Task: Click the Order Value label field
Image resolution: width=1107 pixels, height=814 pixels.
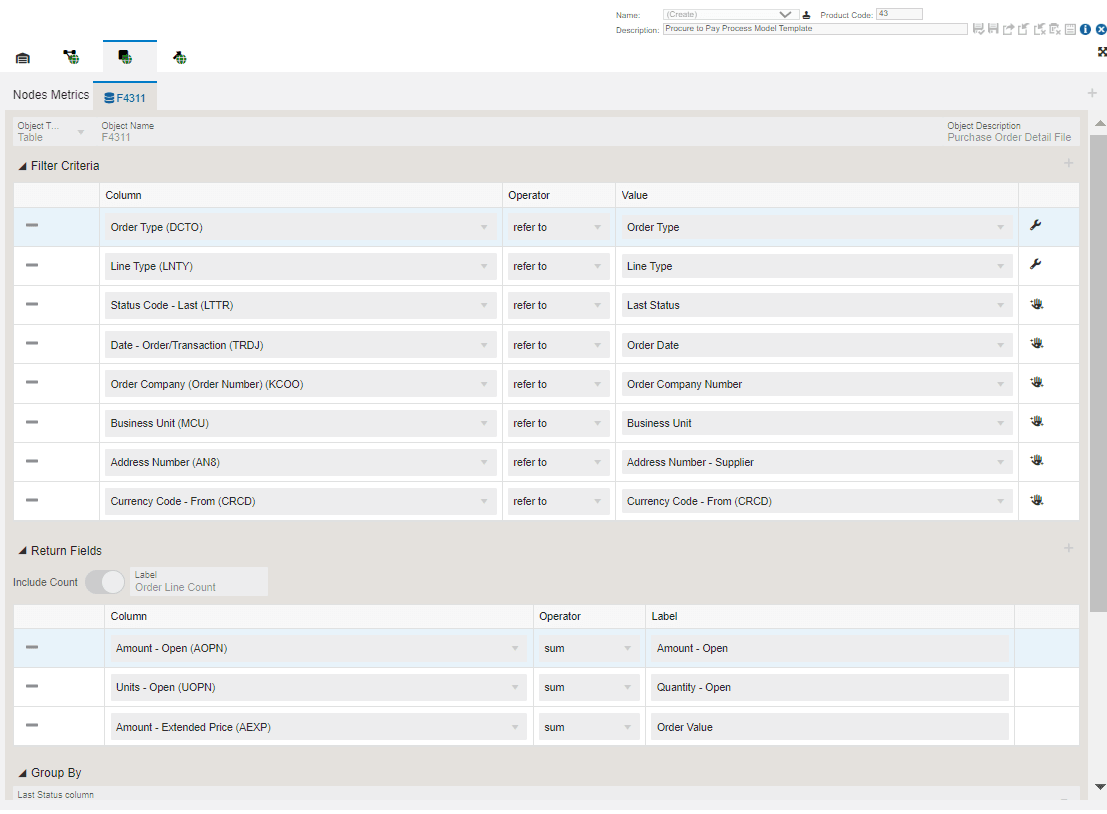Action: [829, 727]
